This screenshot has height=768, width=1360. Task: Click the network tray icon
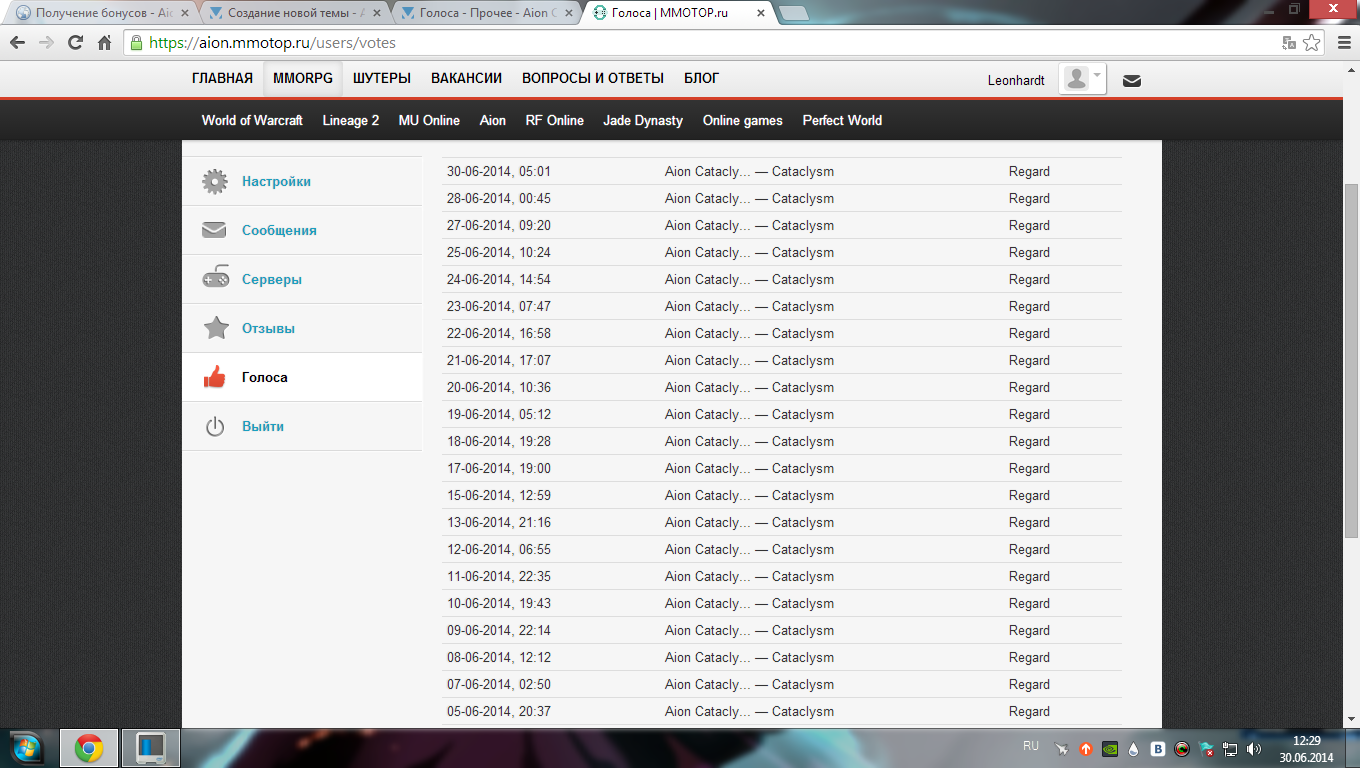1230,748
